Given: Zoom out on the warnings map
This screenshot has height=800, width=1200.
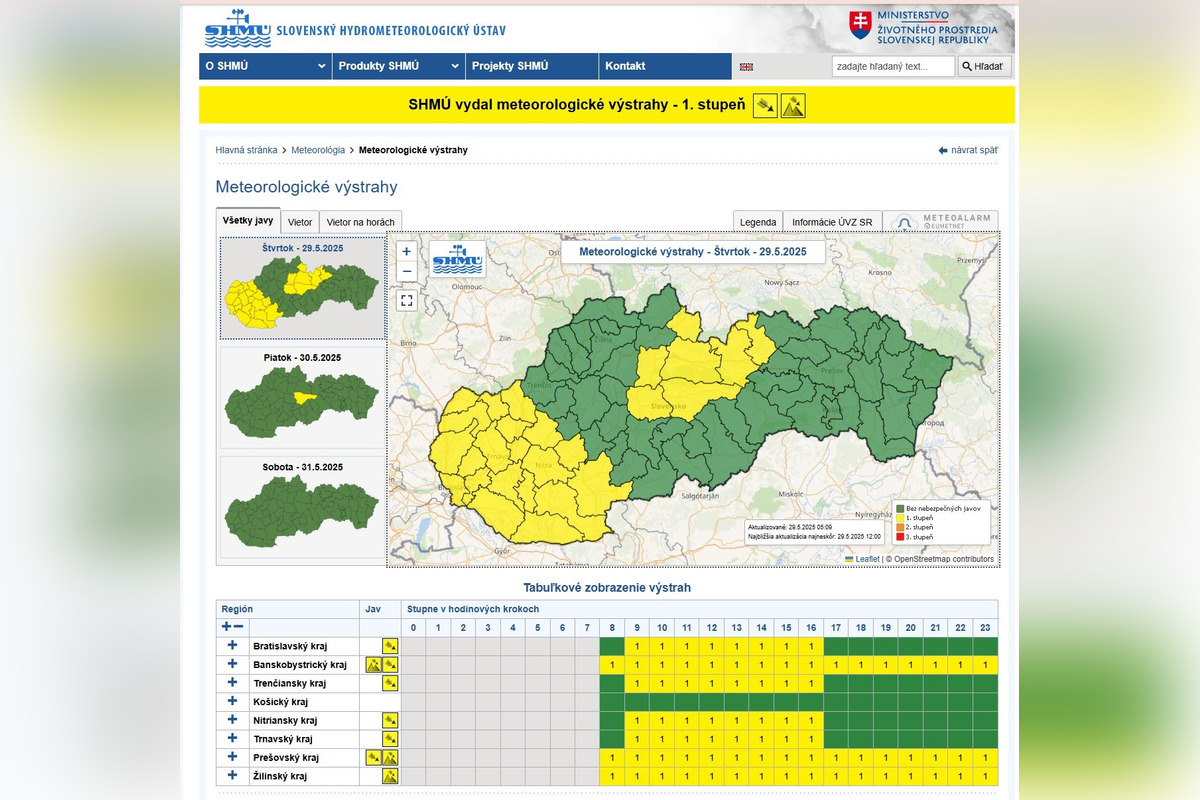Looking at the screenshot, I should pyautogui.click(x=407, y=272).
